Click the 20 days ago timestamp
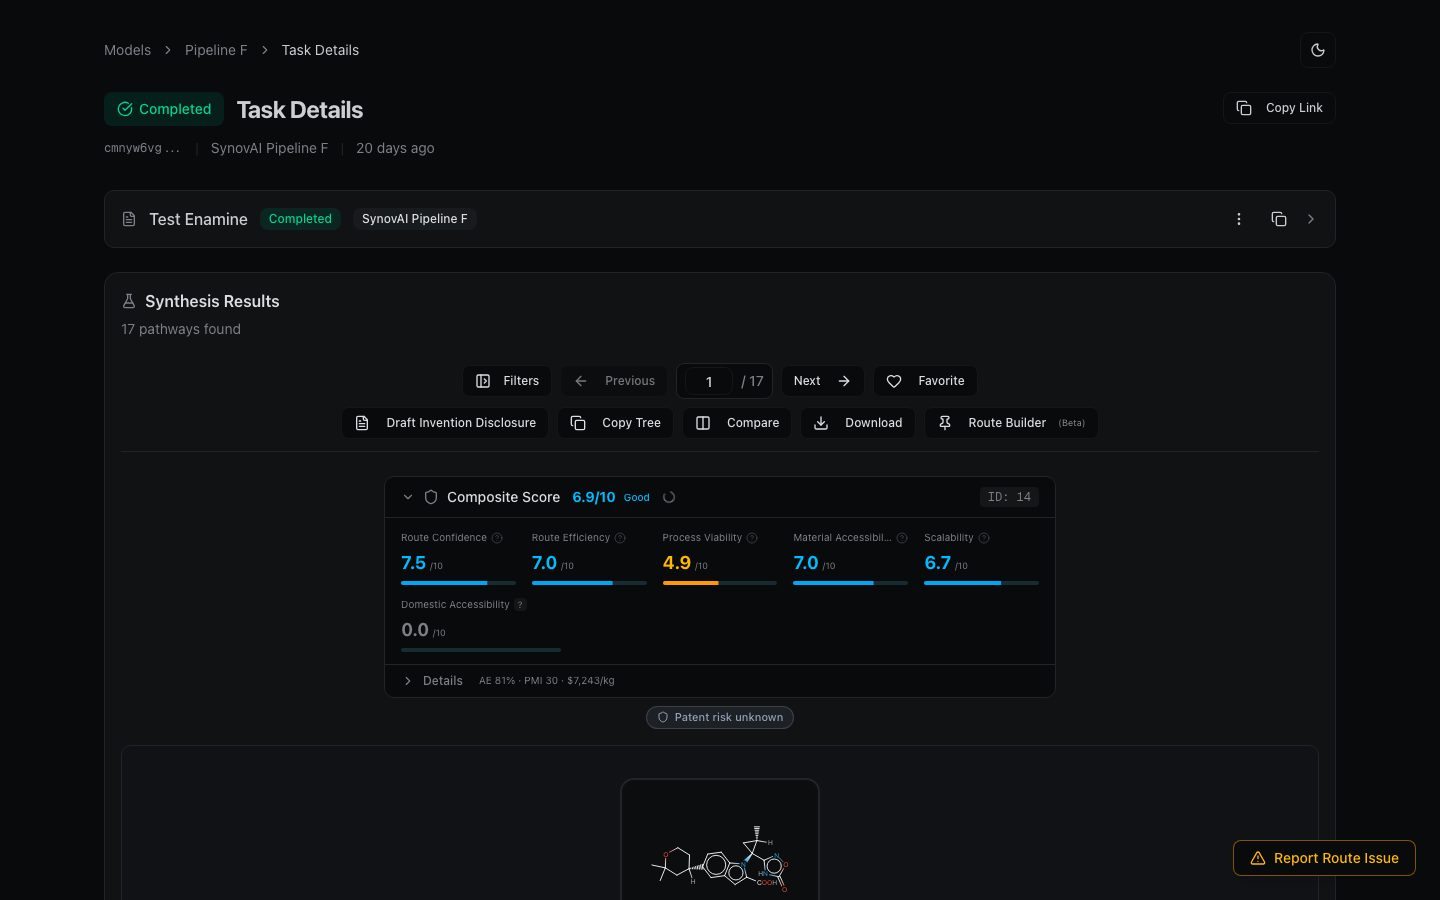The image size is (1440, 900). coord(395,148)
